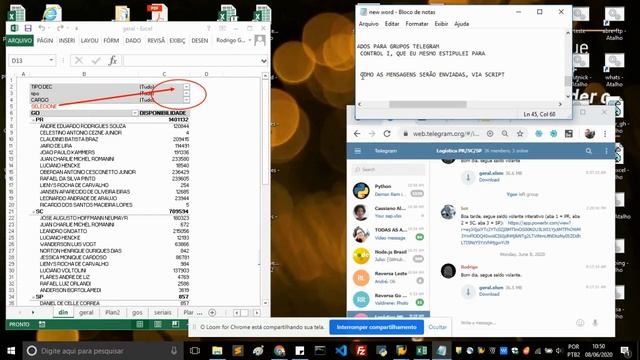Screen dimensions: 640x360
Task: Open Visual Studio Code from the taskbar
Action: pyautogui.click(x=341, y=351)
